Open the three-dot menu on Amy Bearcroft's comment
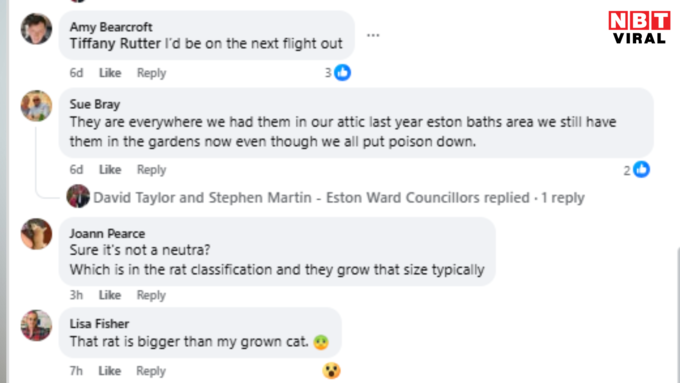This screenshot has height=383, width=680. tap(373, 35)
